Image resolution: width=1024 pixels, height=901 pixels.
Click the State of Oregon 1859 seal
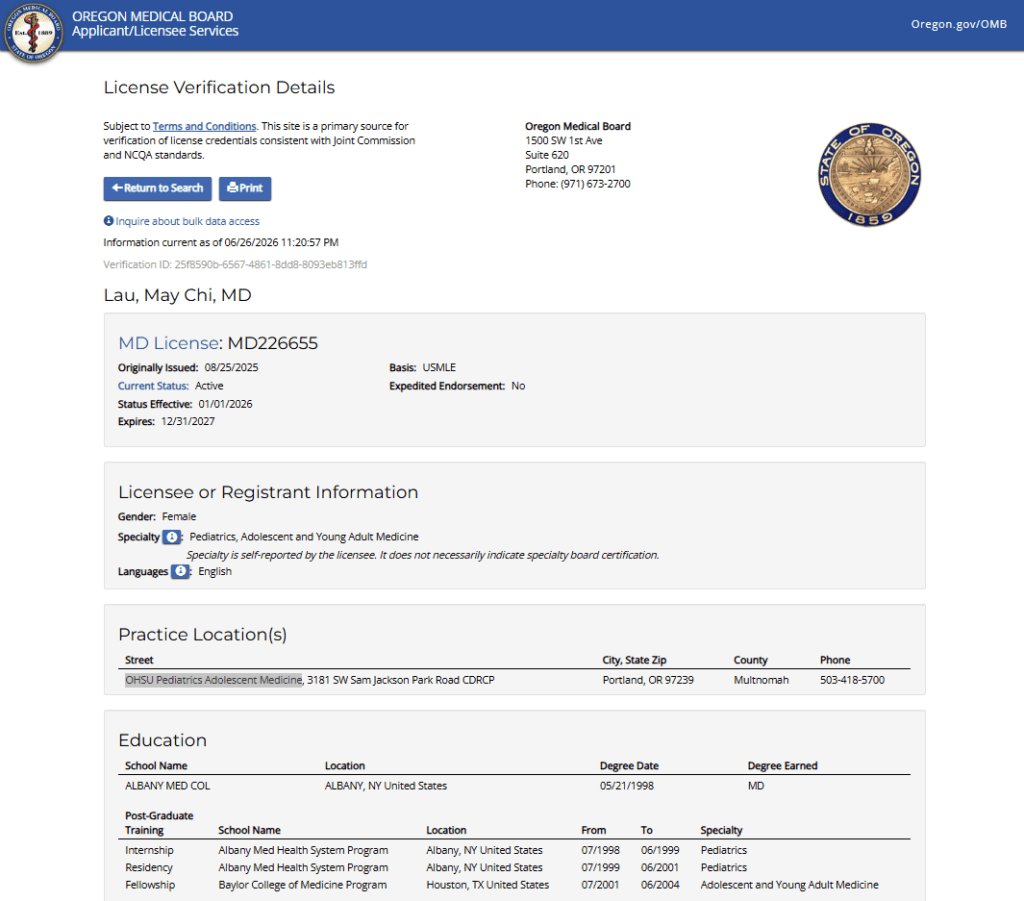(869, 175)
